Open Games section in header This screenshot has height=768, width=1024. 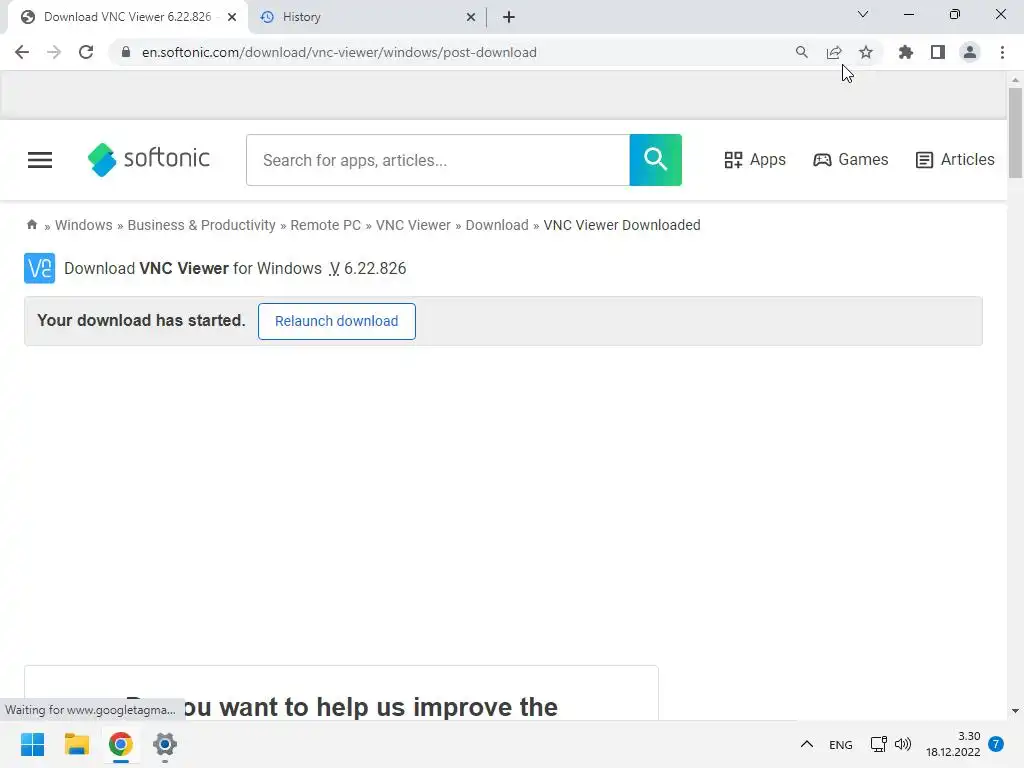click(850, 159)
